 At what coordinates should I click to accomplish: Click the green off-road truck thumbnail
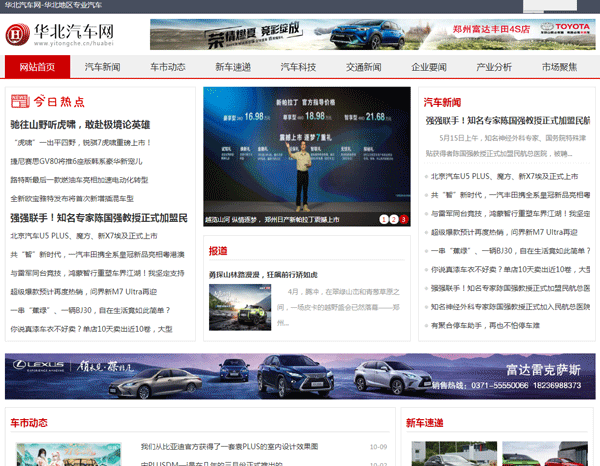tap(240, 307)
